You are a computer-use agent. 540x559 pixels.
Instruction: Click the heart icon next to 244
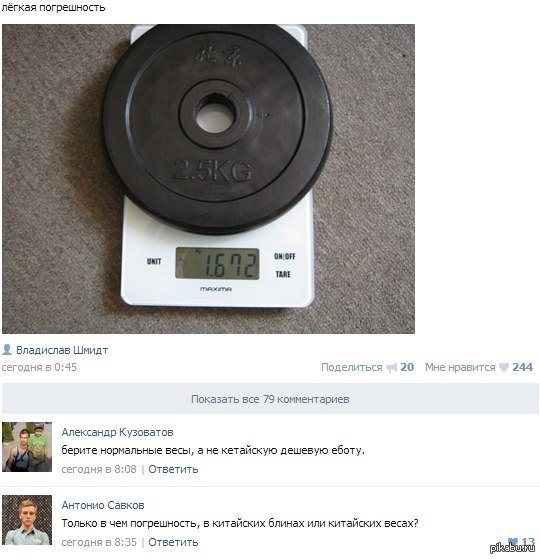pos(504,367)
